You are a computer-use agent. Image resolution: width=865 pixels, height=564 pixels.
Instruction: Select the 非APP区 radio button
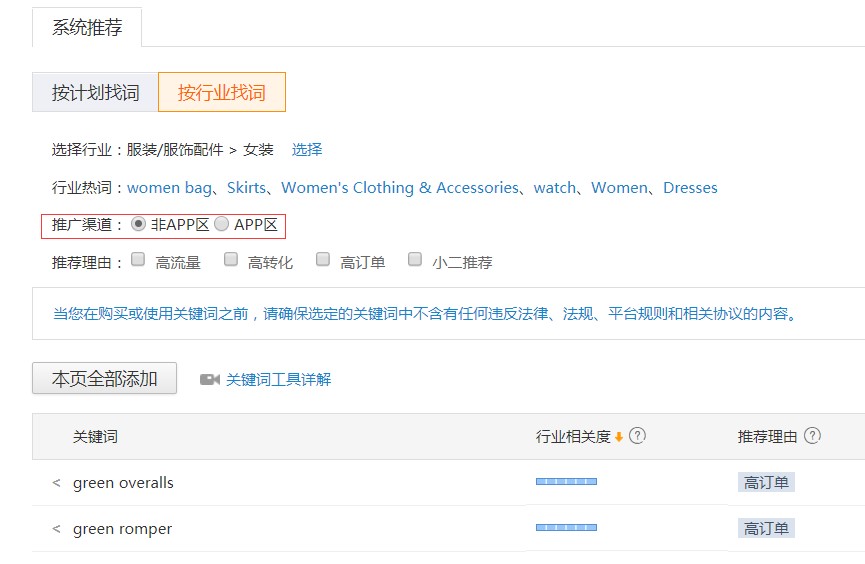coord(139,224)
